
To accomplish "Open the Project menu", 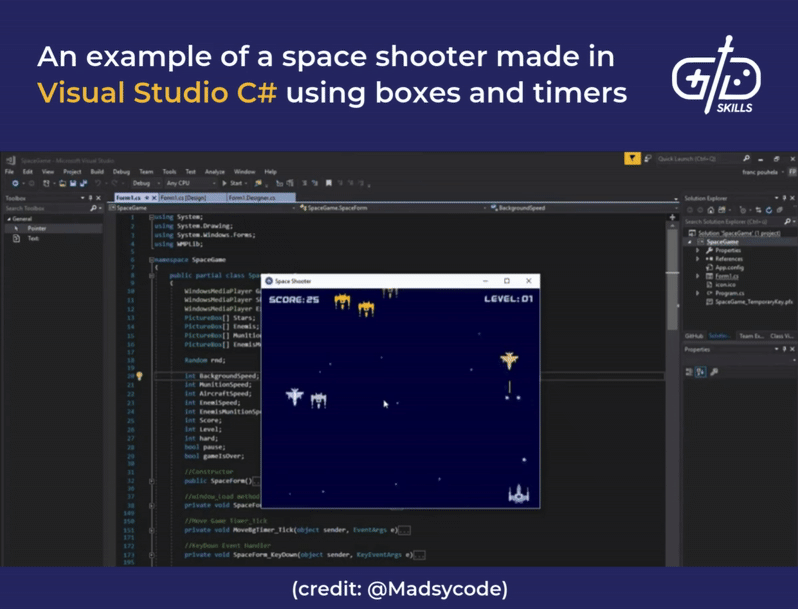I will click(x=72, y=171).
